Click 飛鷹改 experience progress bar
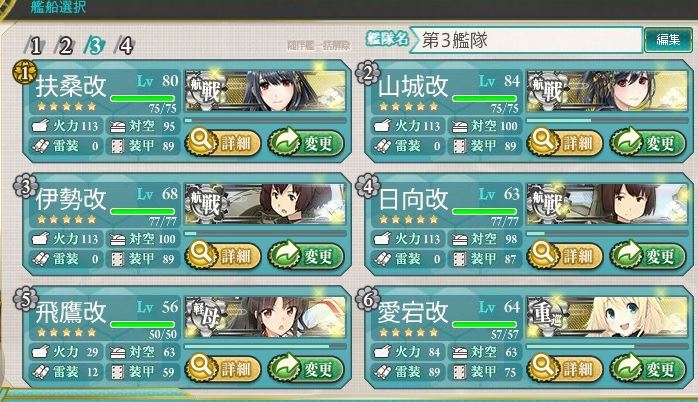This screenshot has width=698, height=402. (x=265, y=346)
